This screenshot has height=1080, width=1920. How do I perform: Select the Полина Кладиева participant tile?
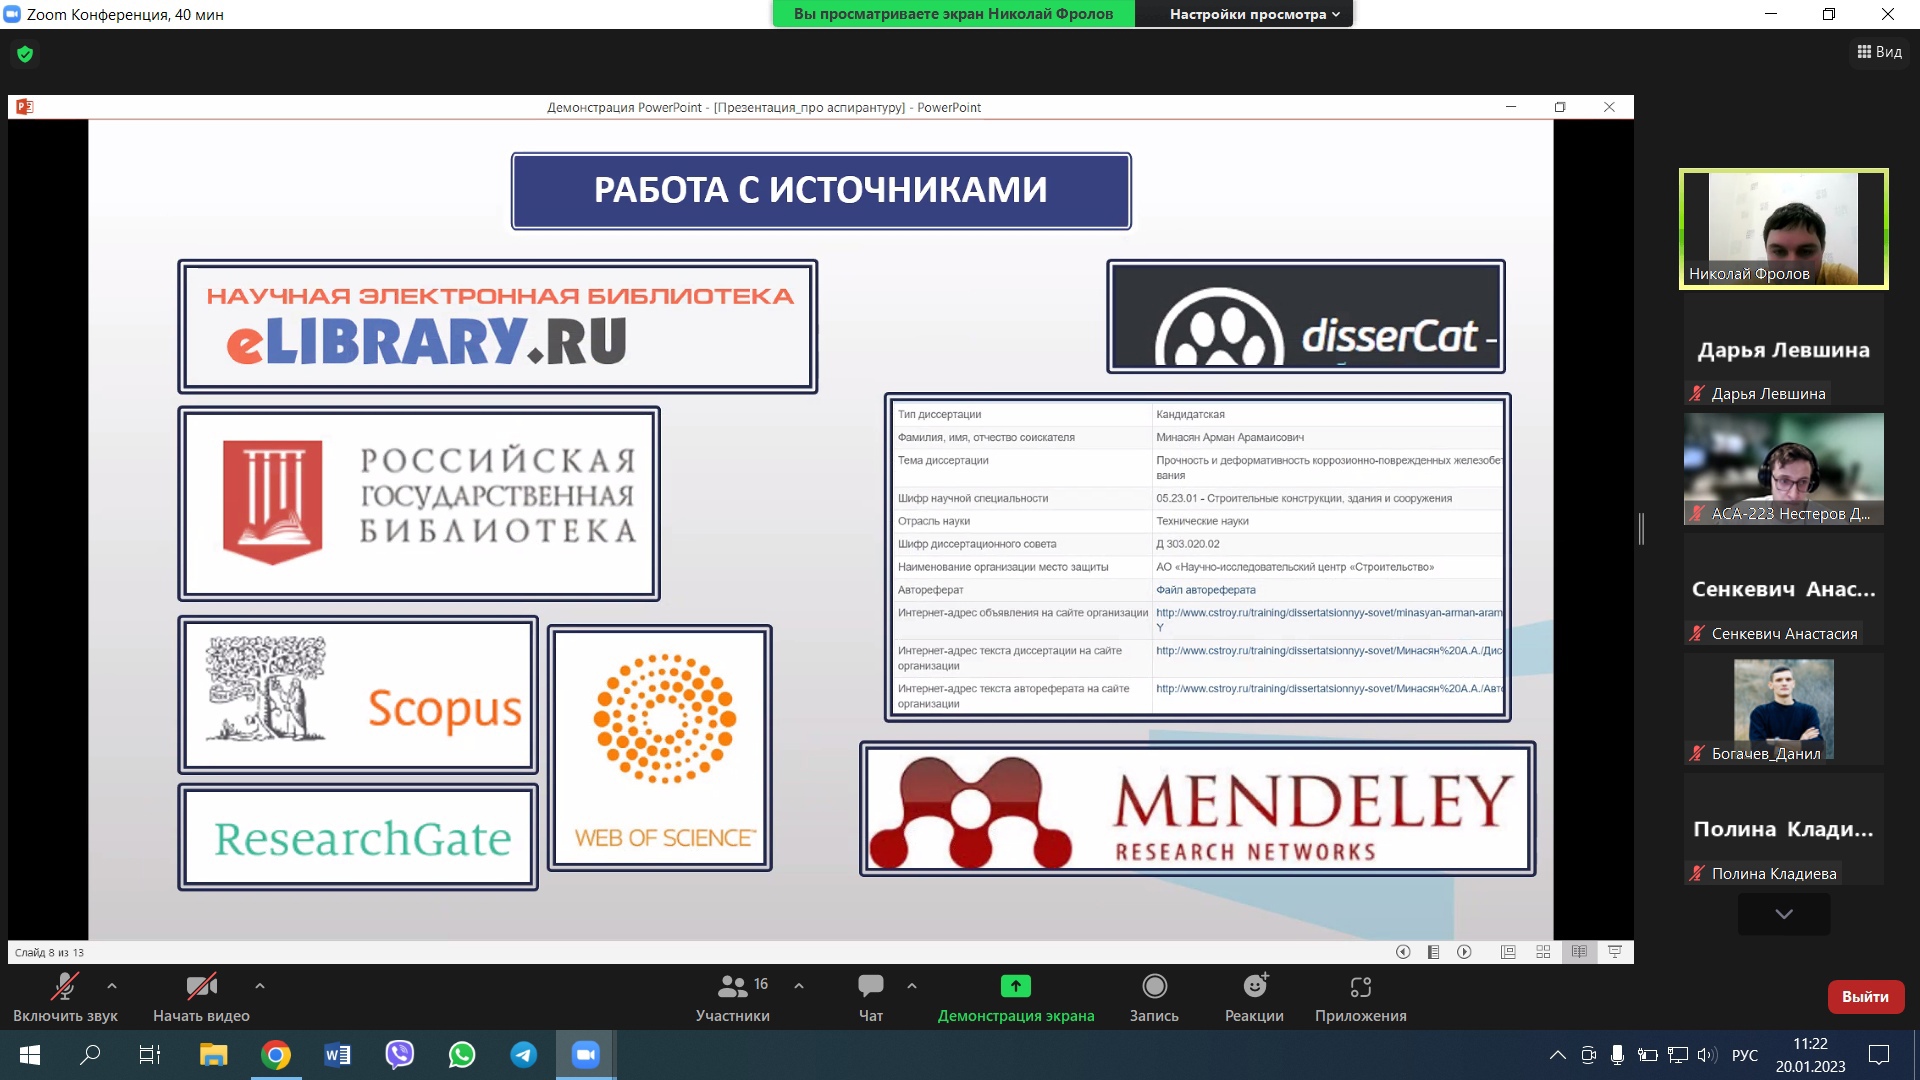tap(1784, 829)
